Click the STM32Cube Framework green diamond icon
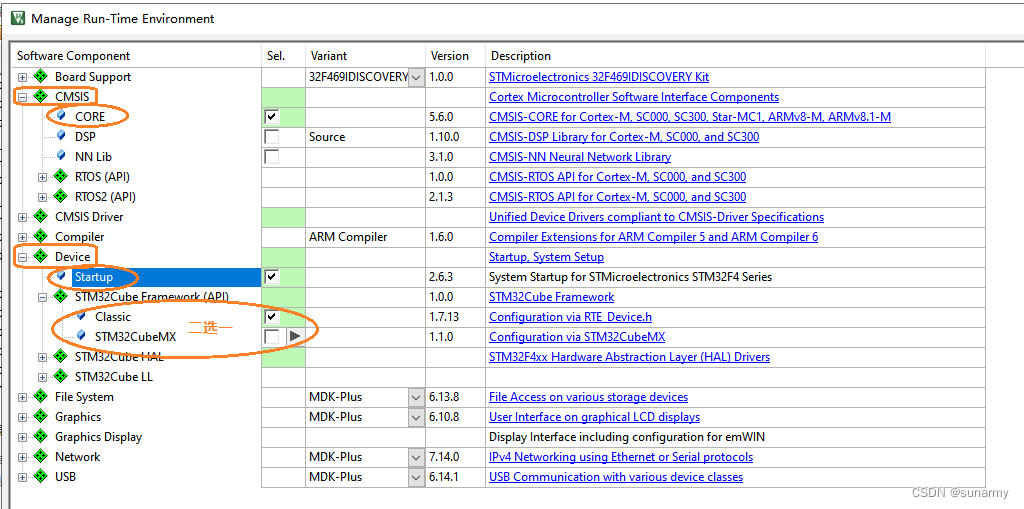The height and width of the screenshot is (509, 1024). click(61, 297)
